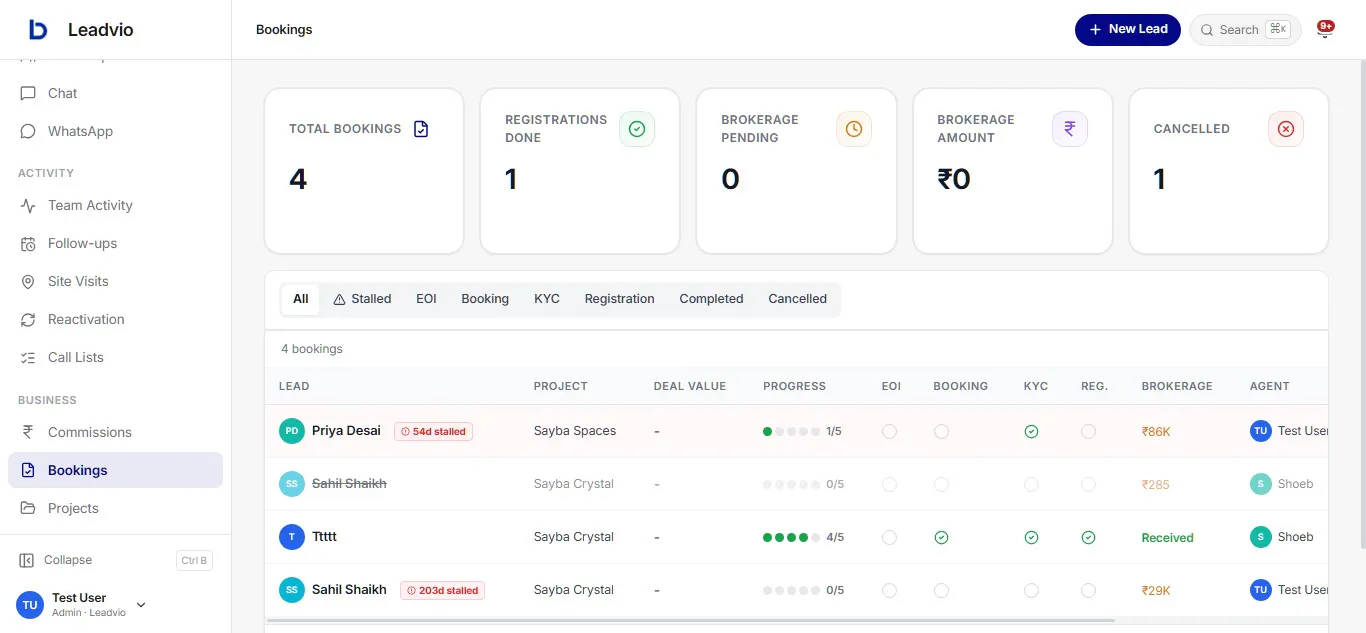Go to Team Activity page
Image resolution: width=1366 pixels, height=633 pixels.
point(115,205)
